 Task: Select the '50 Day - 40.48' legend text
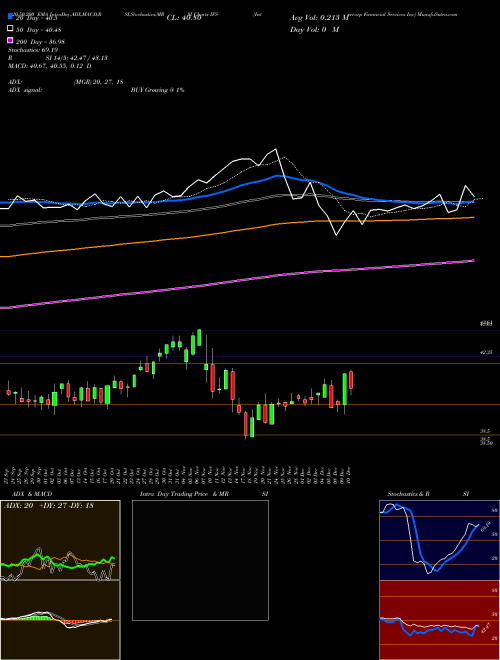coord(38,30)
